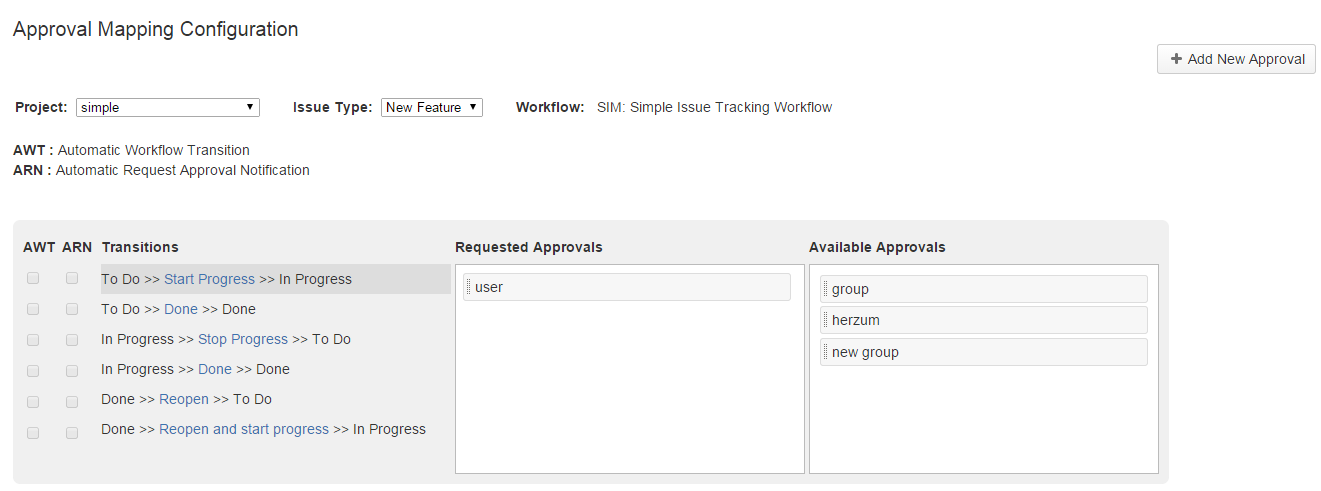
Task: Grab the drag handle on new group approval
Action: pyautogui.click(x=825, y=352)
